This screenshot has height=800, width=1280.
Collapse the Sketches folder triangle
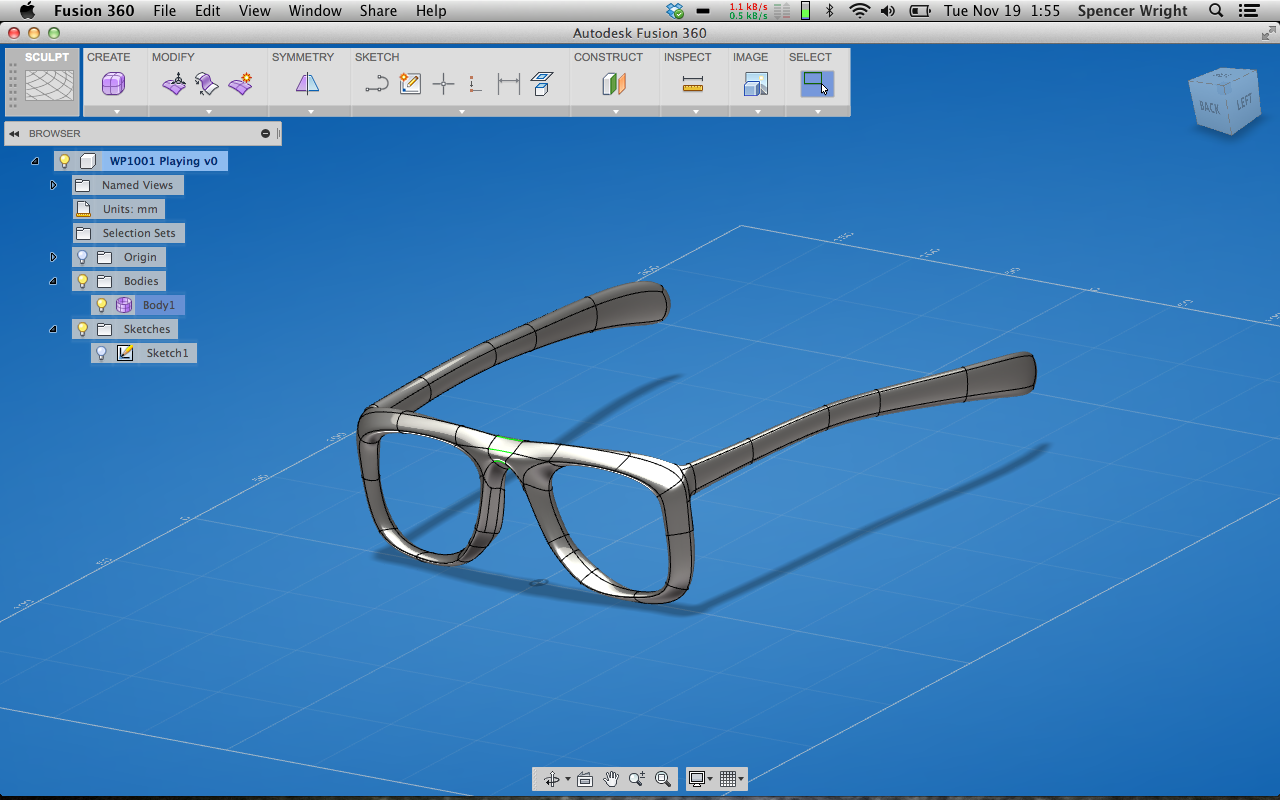(54, 329)
